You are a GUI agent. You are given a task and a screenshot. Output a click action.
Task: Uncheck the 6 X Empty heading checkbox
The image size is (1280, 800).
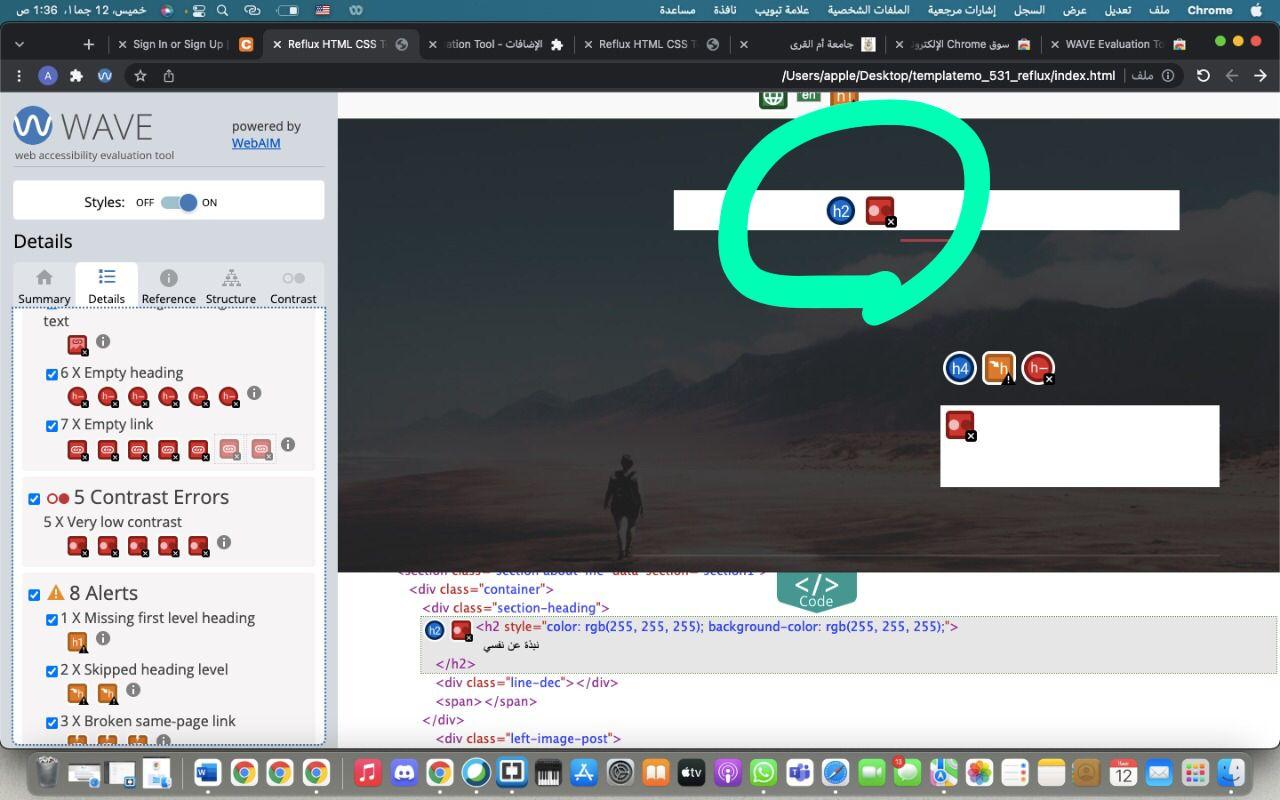click(52, 374)
